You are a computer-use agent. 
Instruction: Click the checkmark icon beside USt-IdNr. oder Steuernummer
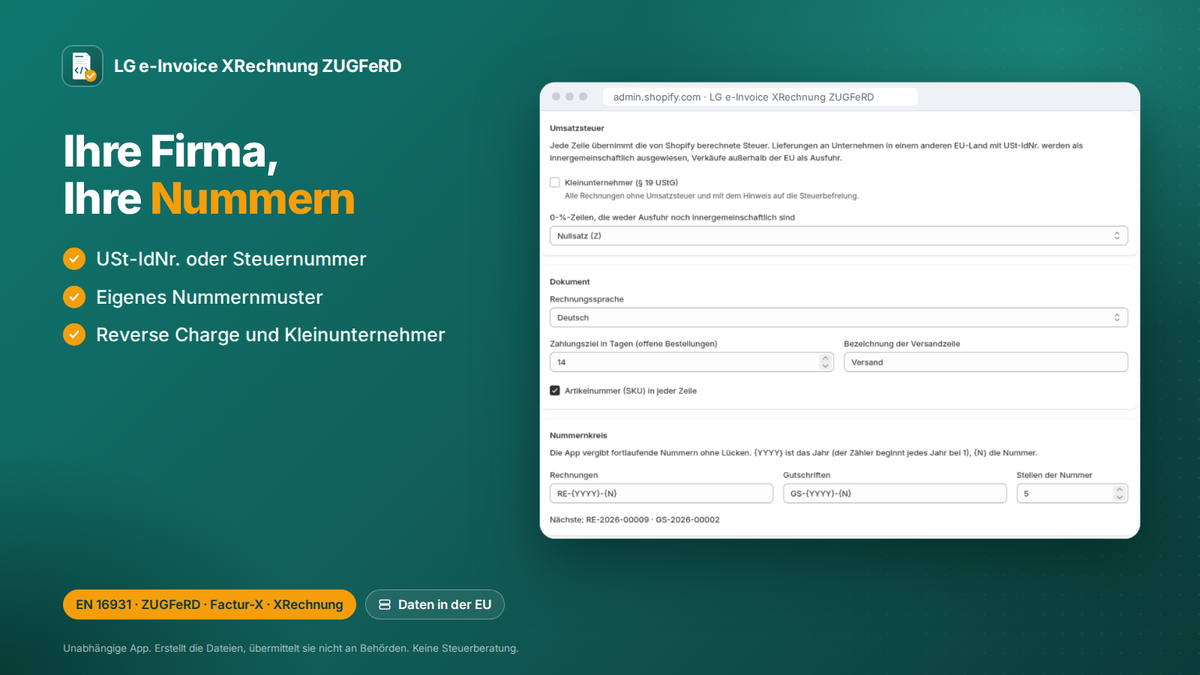pos(74,259)
